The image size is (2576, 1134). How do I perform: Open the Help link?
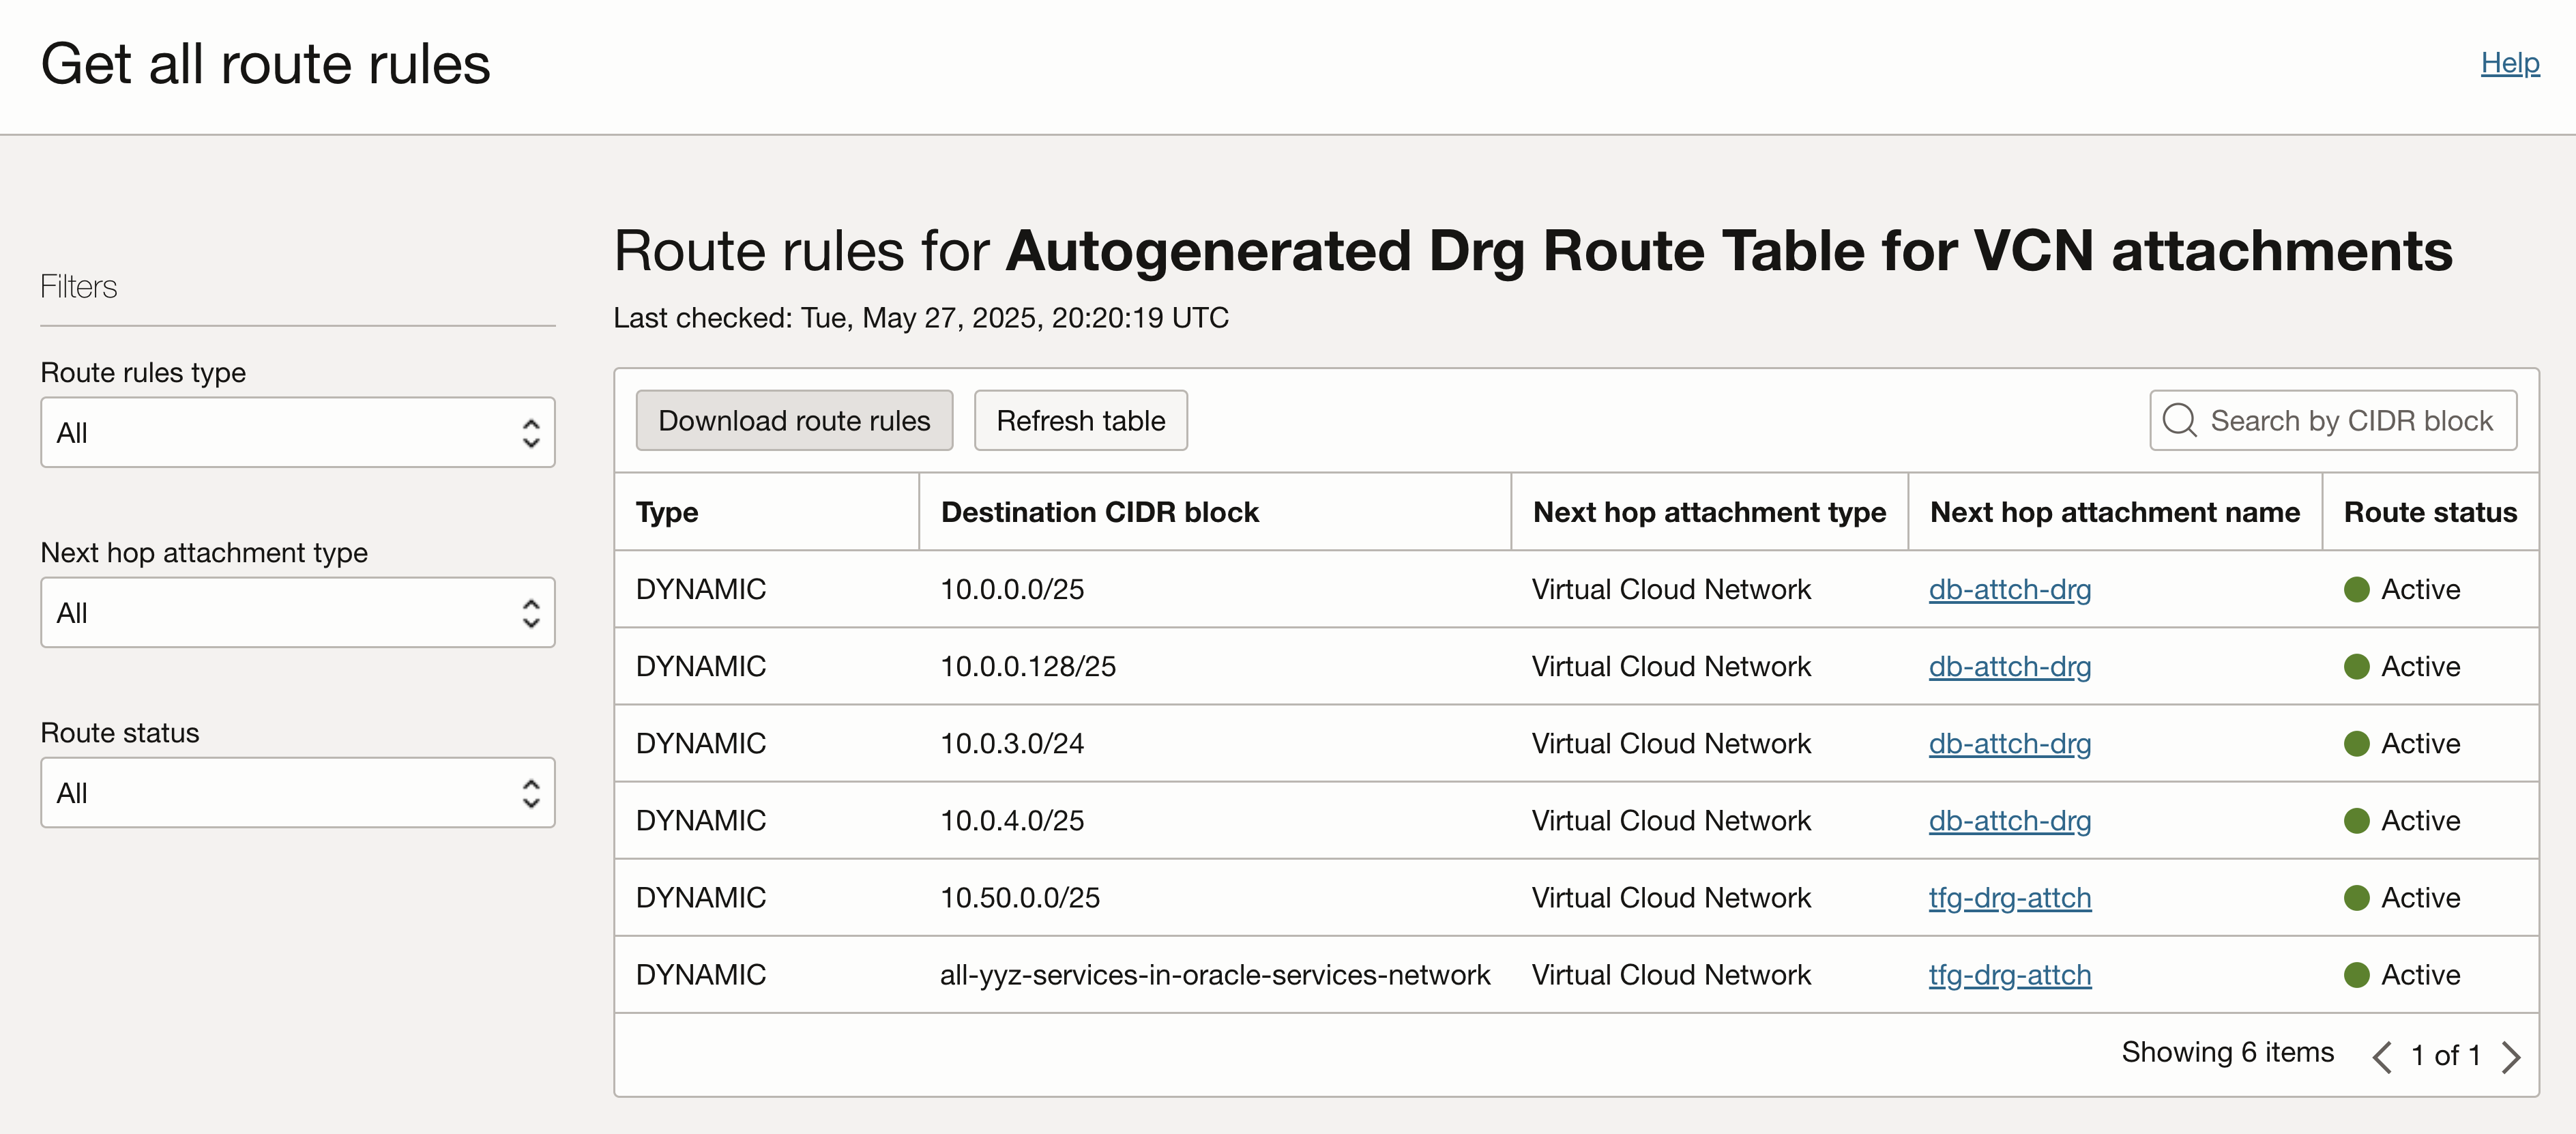click(x=2510, y=63)
